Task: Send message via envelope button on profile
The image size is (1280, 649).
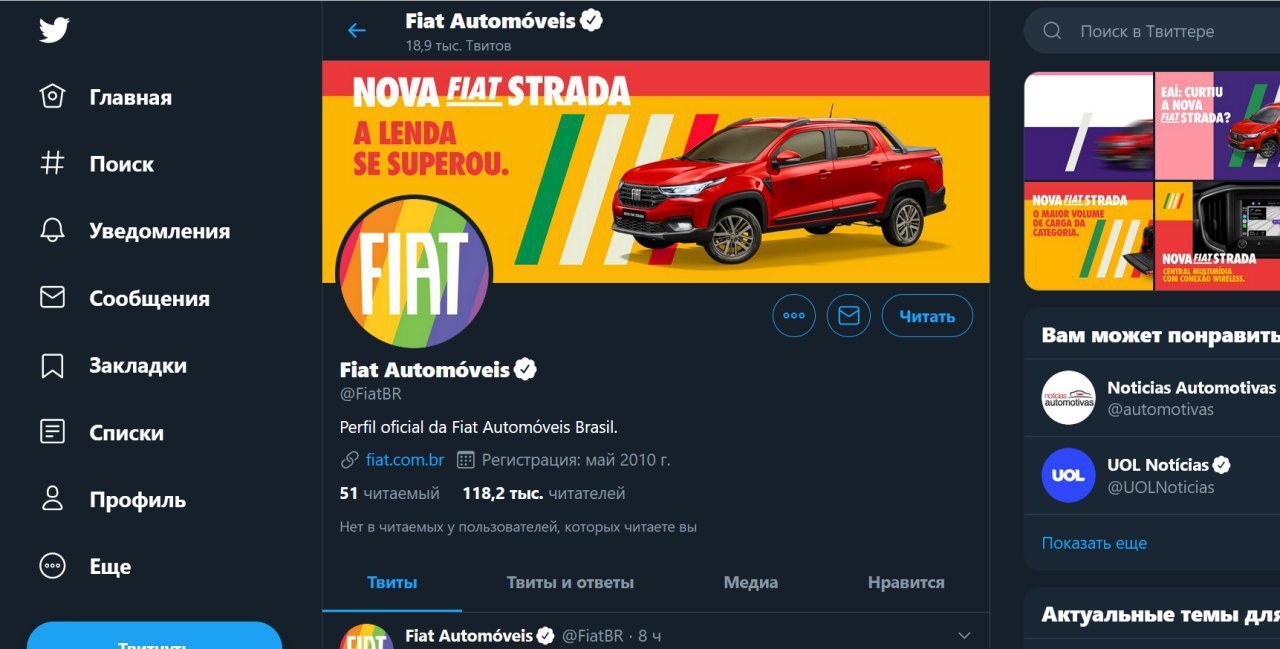Action: pyautogui.click(x=849, y=316)
